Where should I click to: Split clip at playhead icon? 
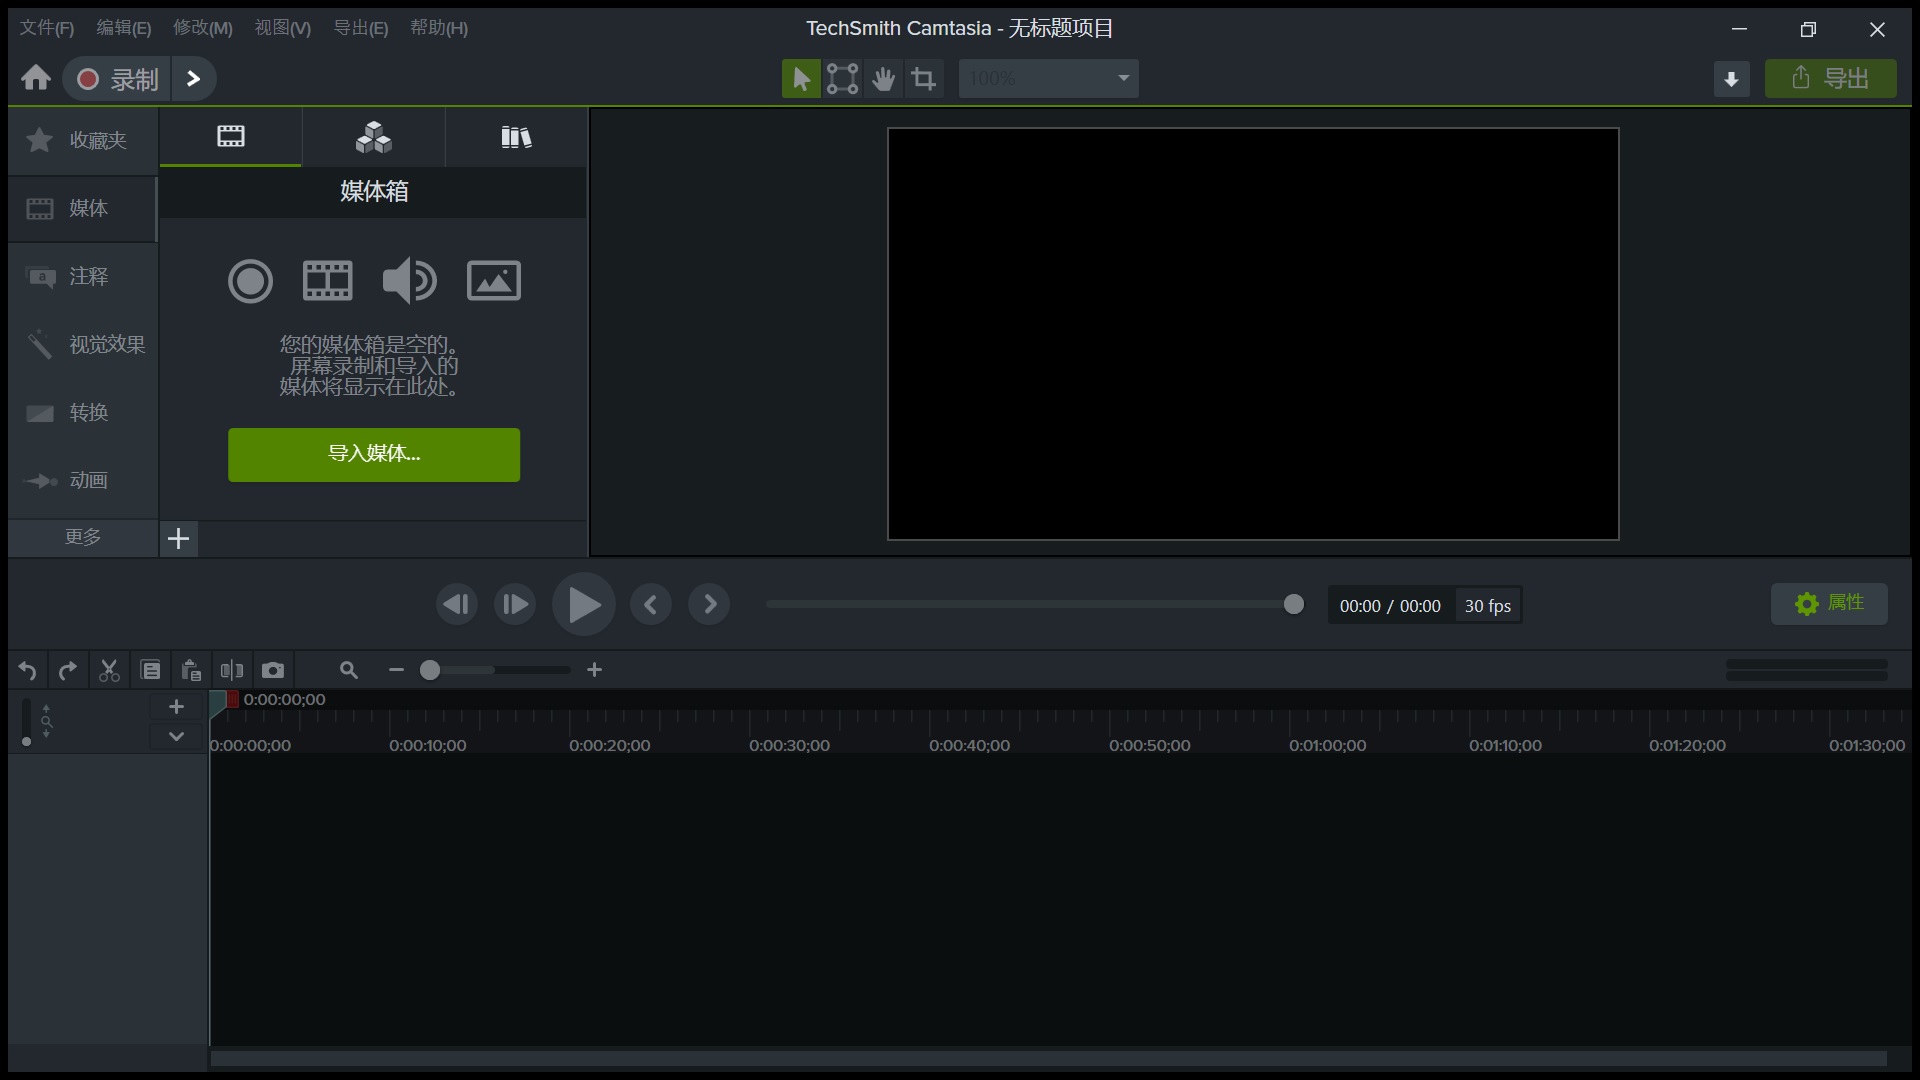pyautogui.click(x=232, y=671)
